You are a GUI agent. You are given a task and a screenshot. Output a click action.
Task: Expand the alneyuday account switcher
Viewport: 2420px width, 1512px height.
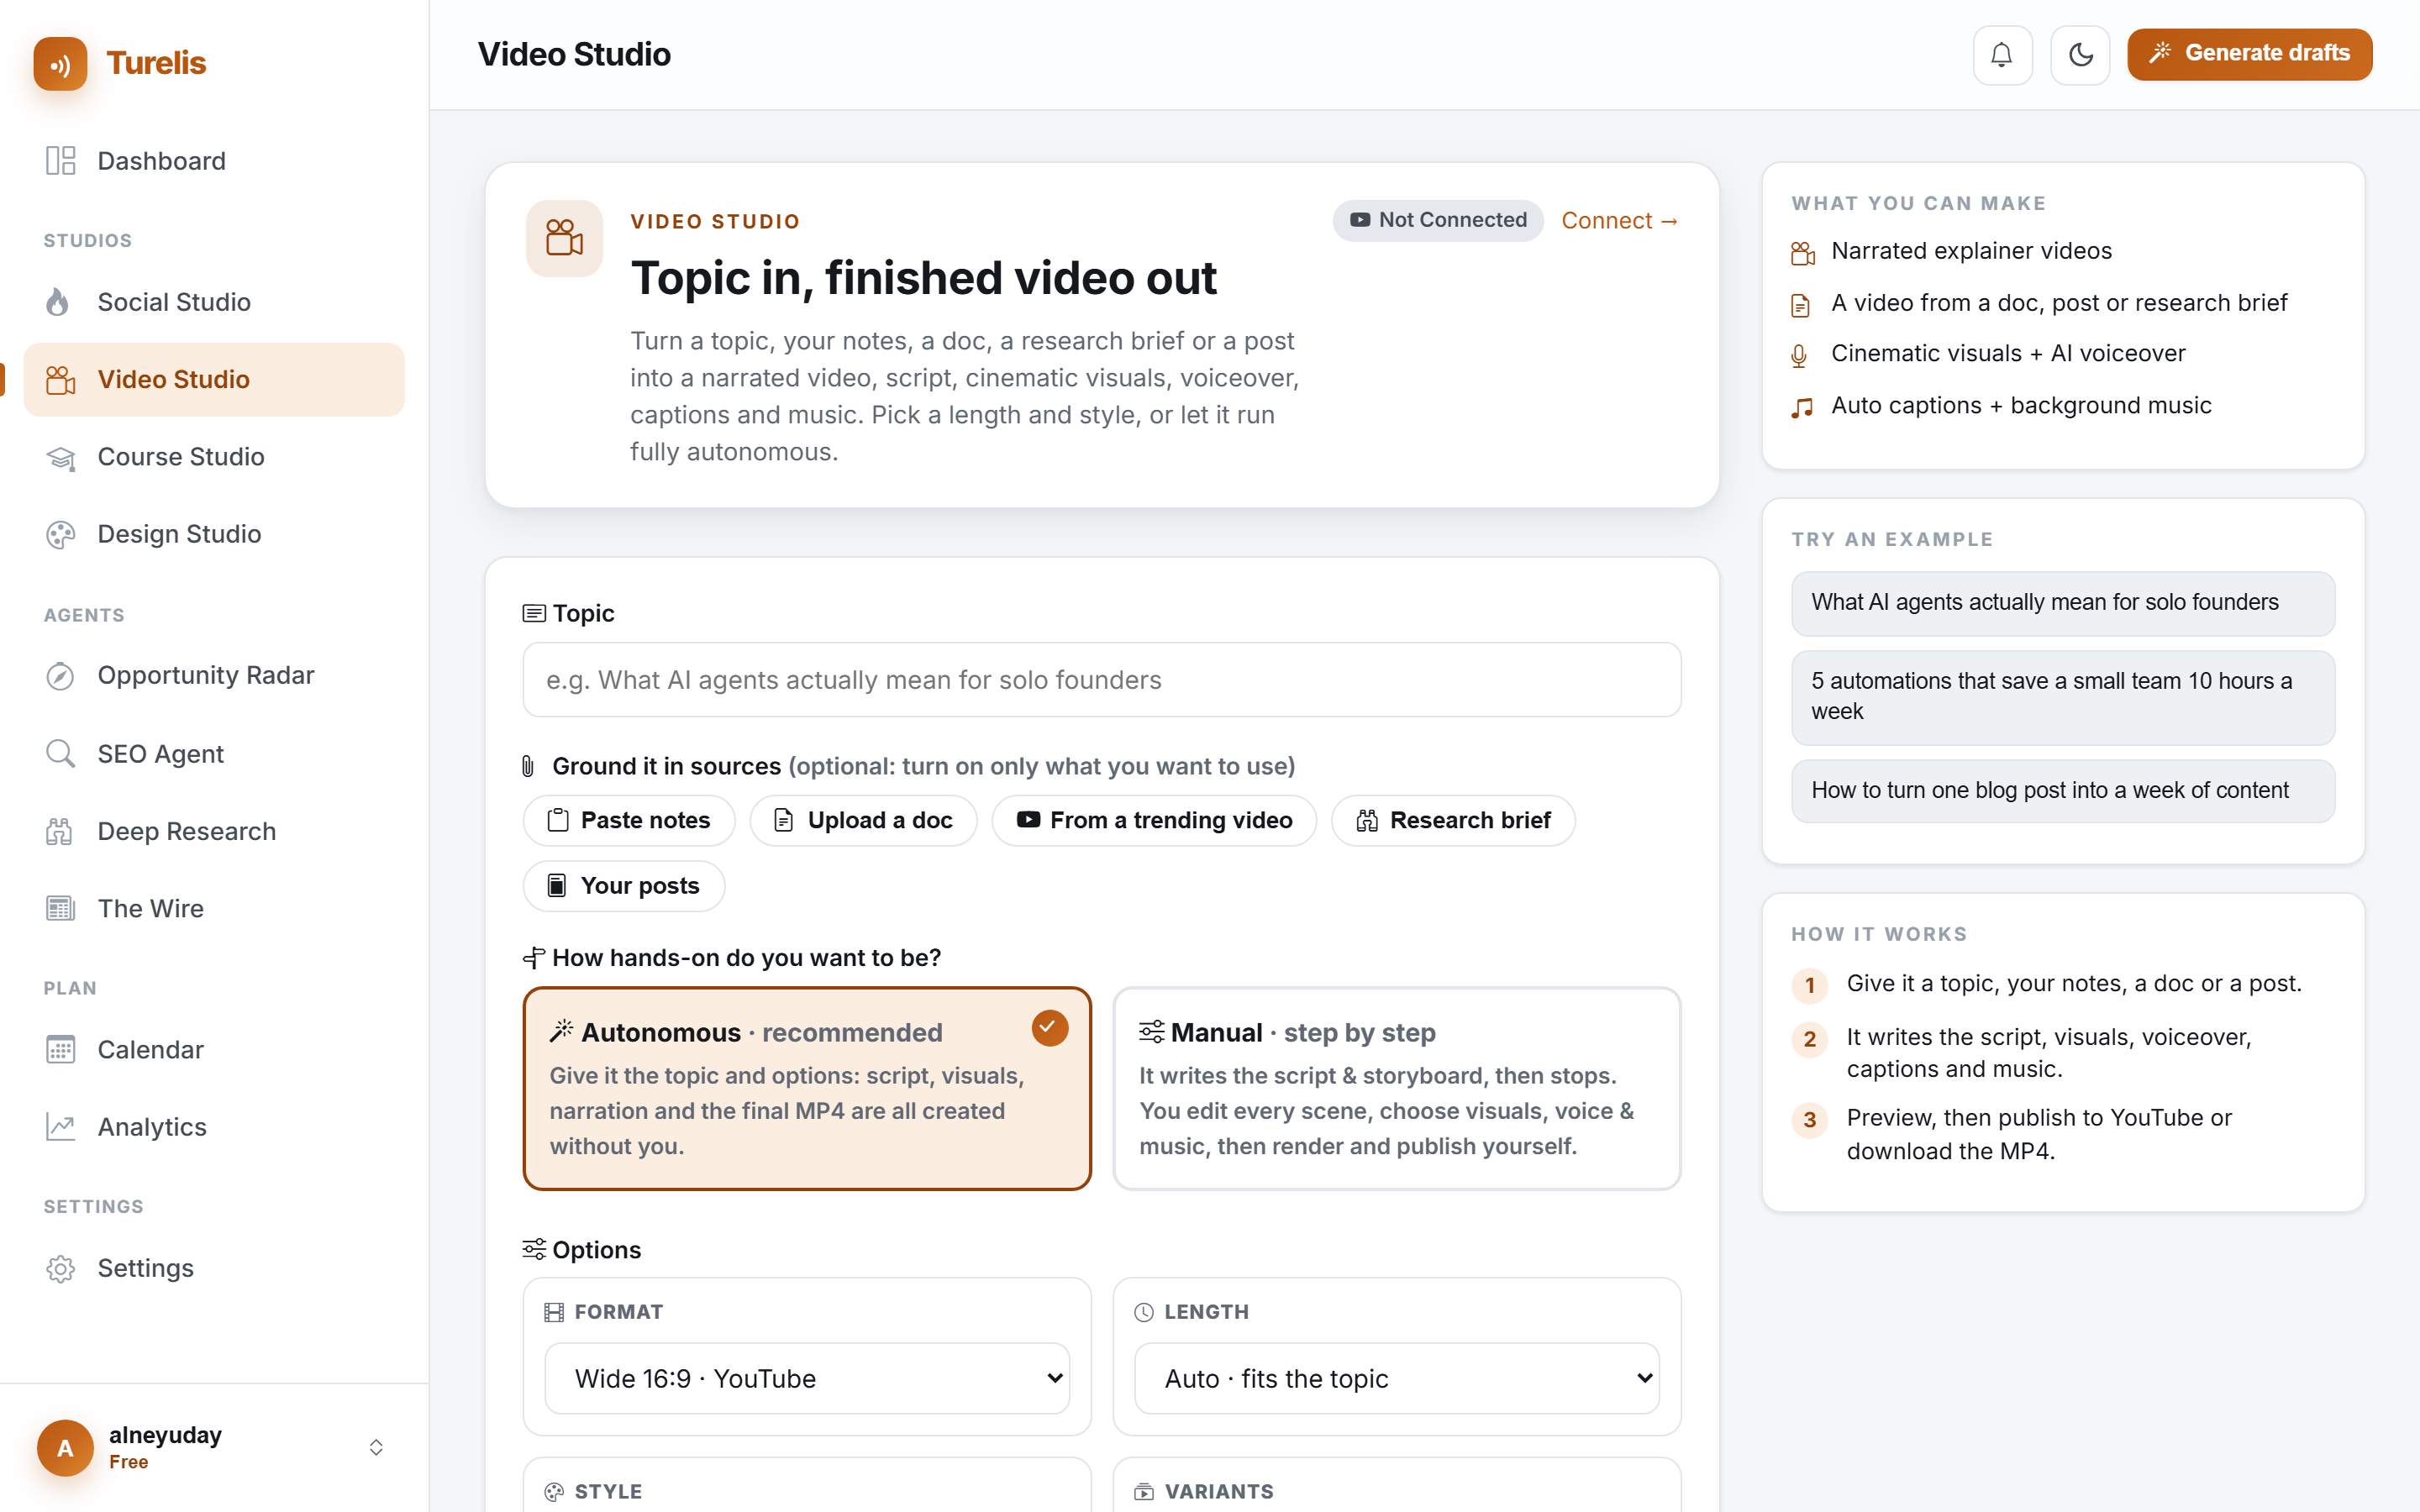click(x=376, y=1447)
